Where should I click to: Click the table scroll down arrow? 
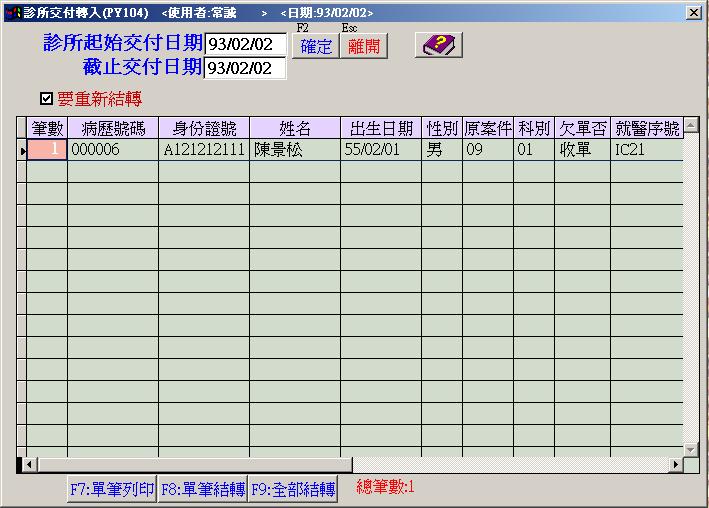[x=690, y=449]
